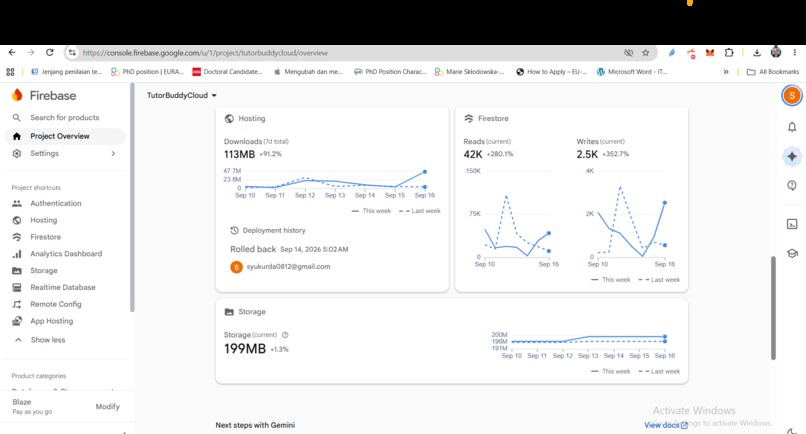This screenshot has height=434, width=806.
Task: Open the All Bookmarks folder
Action: 773,72
